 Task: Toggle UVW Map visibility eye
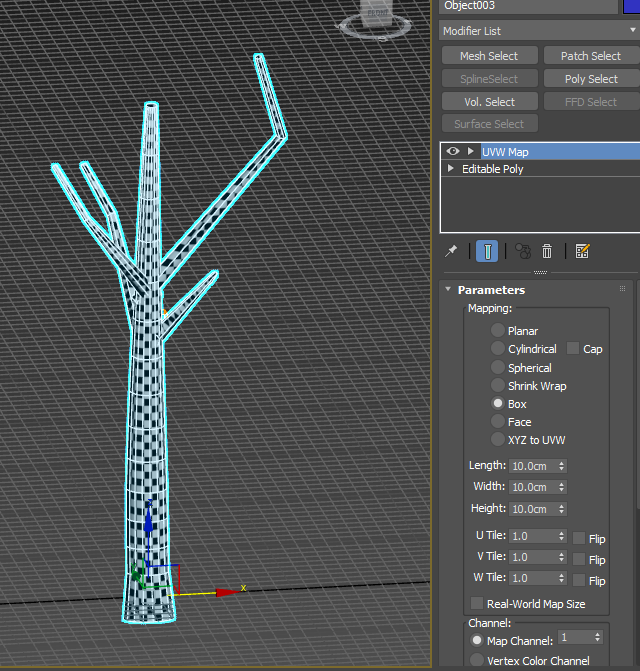pyautogui.click(x=453, y=151)
